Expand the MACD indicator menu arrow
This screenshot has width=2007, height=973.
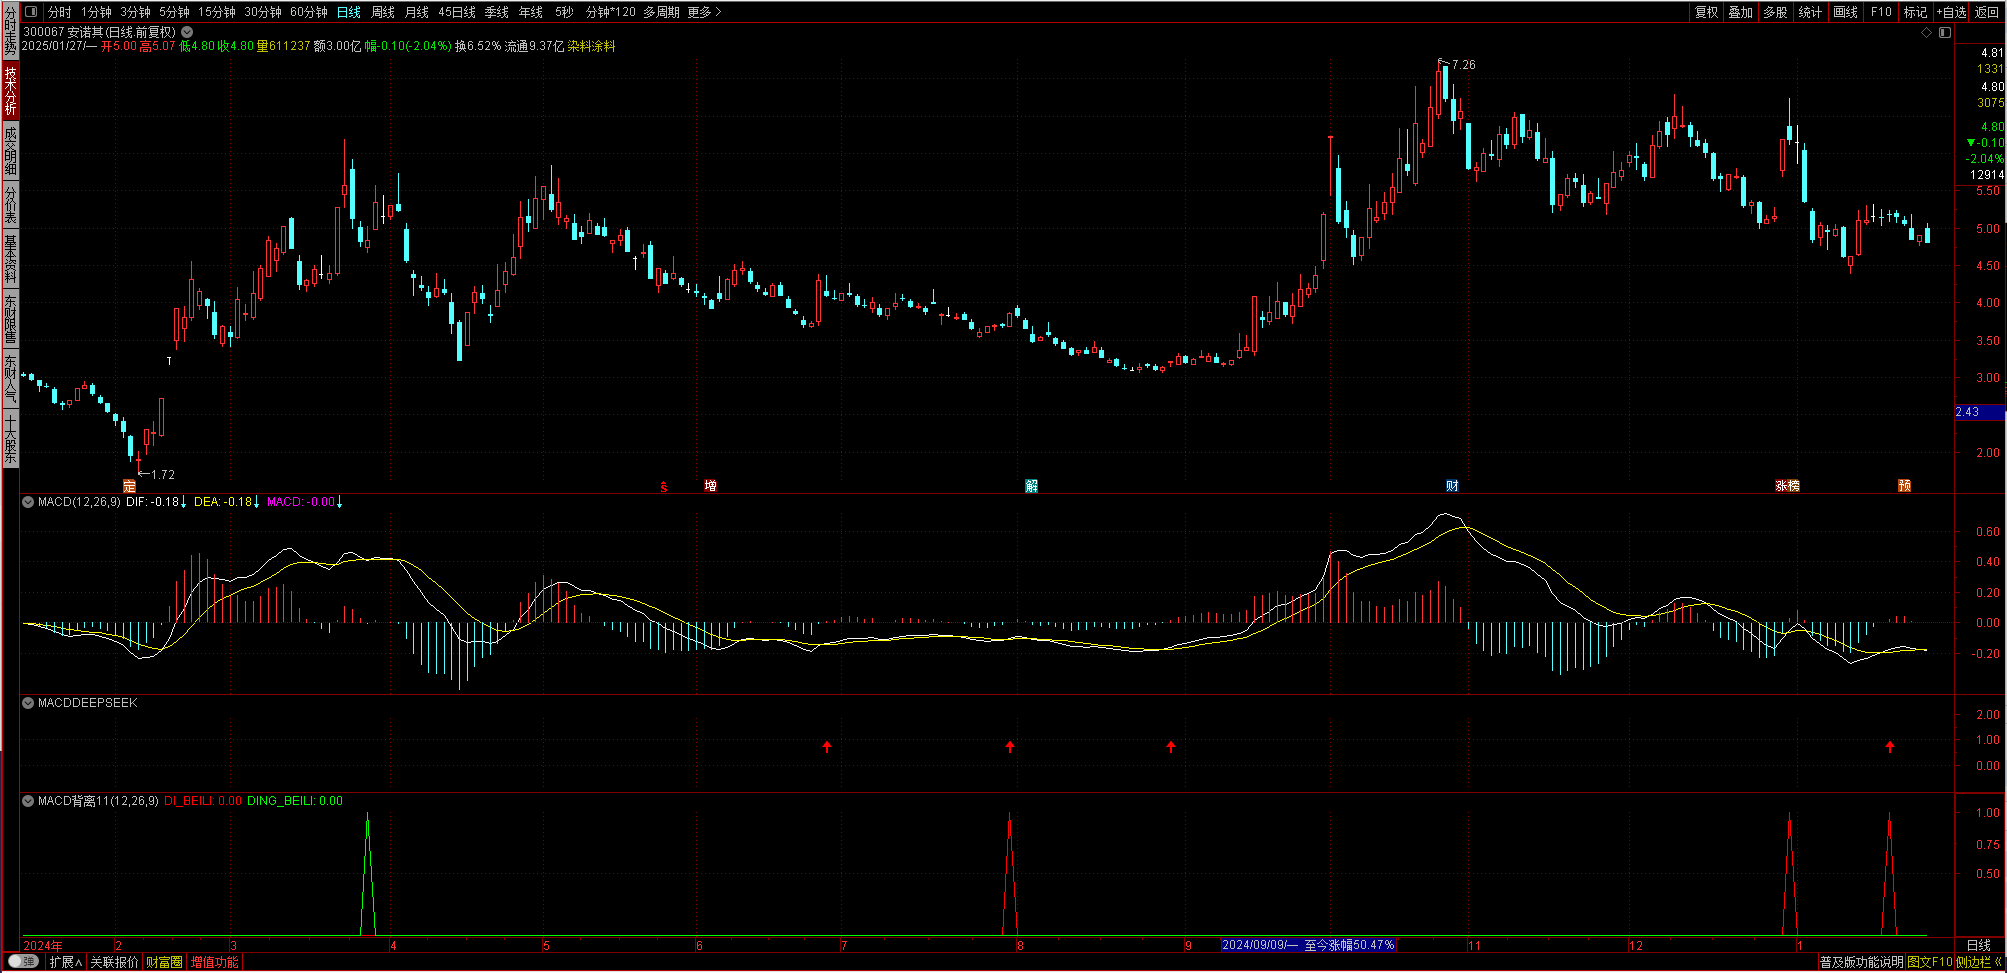28,502
